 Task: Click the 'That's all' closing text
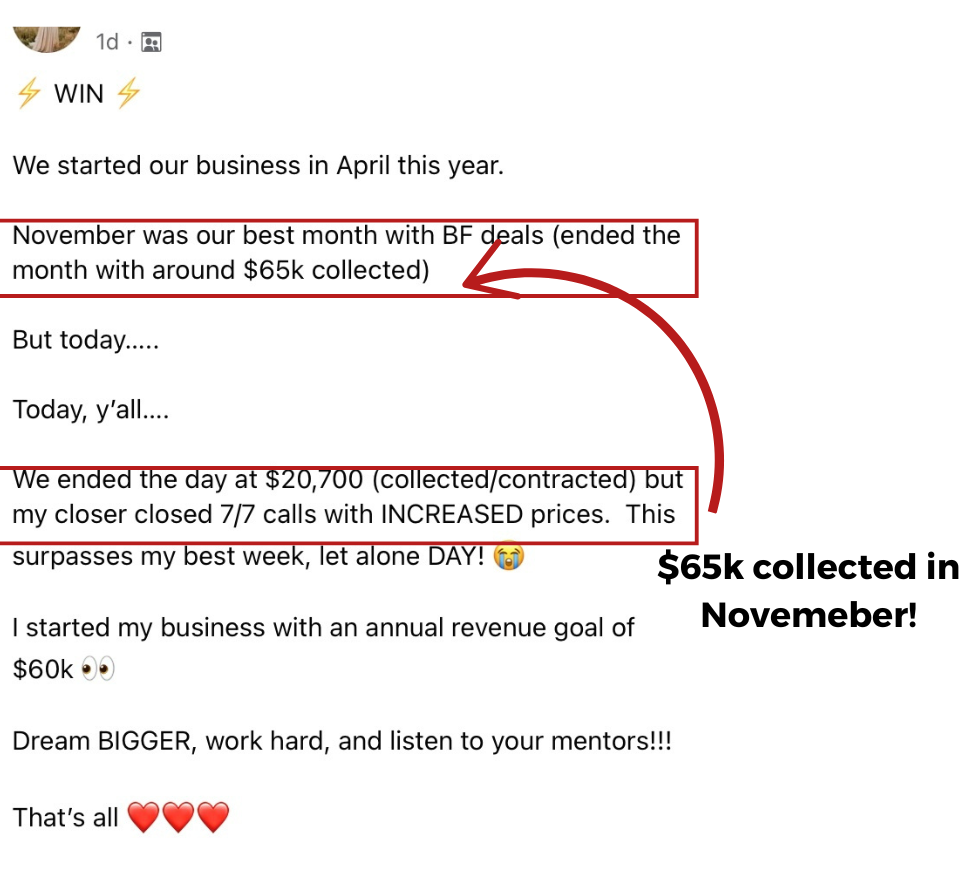point(65,817)
